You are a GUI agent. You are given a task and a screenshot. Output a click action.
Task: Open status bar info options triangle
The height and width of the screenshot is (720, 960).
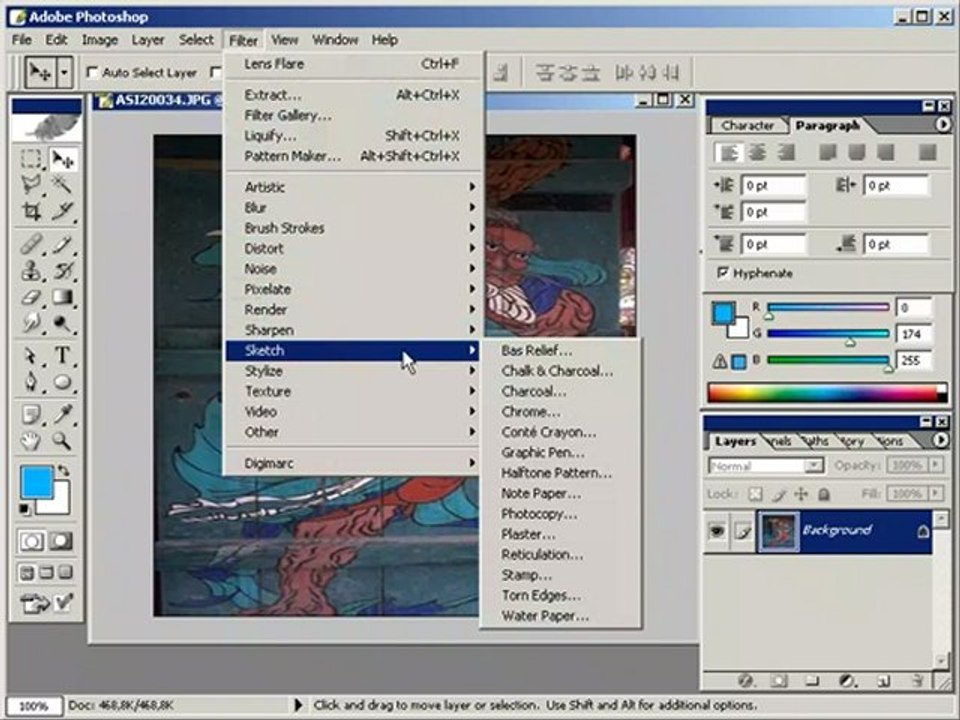pyautogui.click(x=298, y=705)
